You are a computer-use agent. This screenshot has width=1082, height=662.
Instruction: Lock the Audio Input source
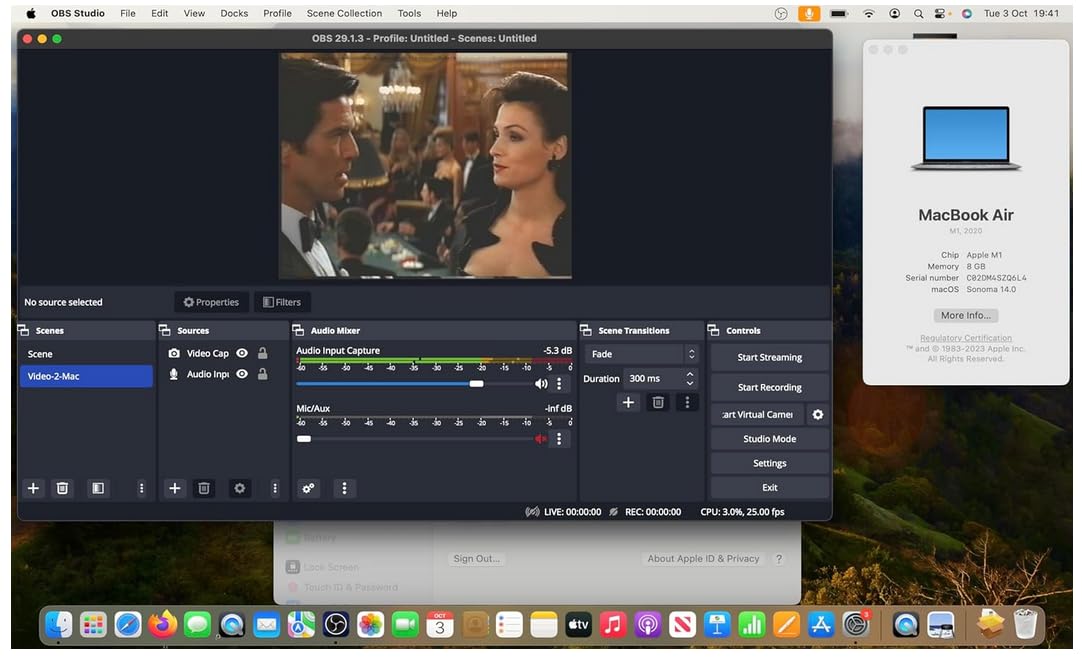(262, 374)
